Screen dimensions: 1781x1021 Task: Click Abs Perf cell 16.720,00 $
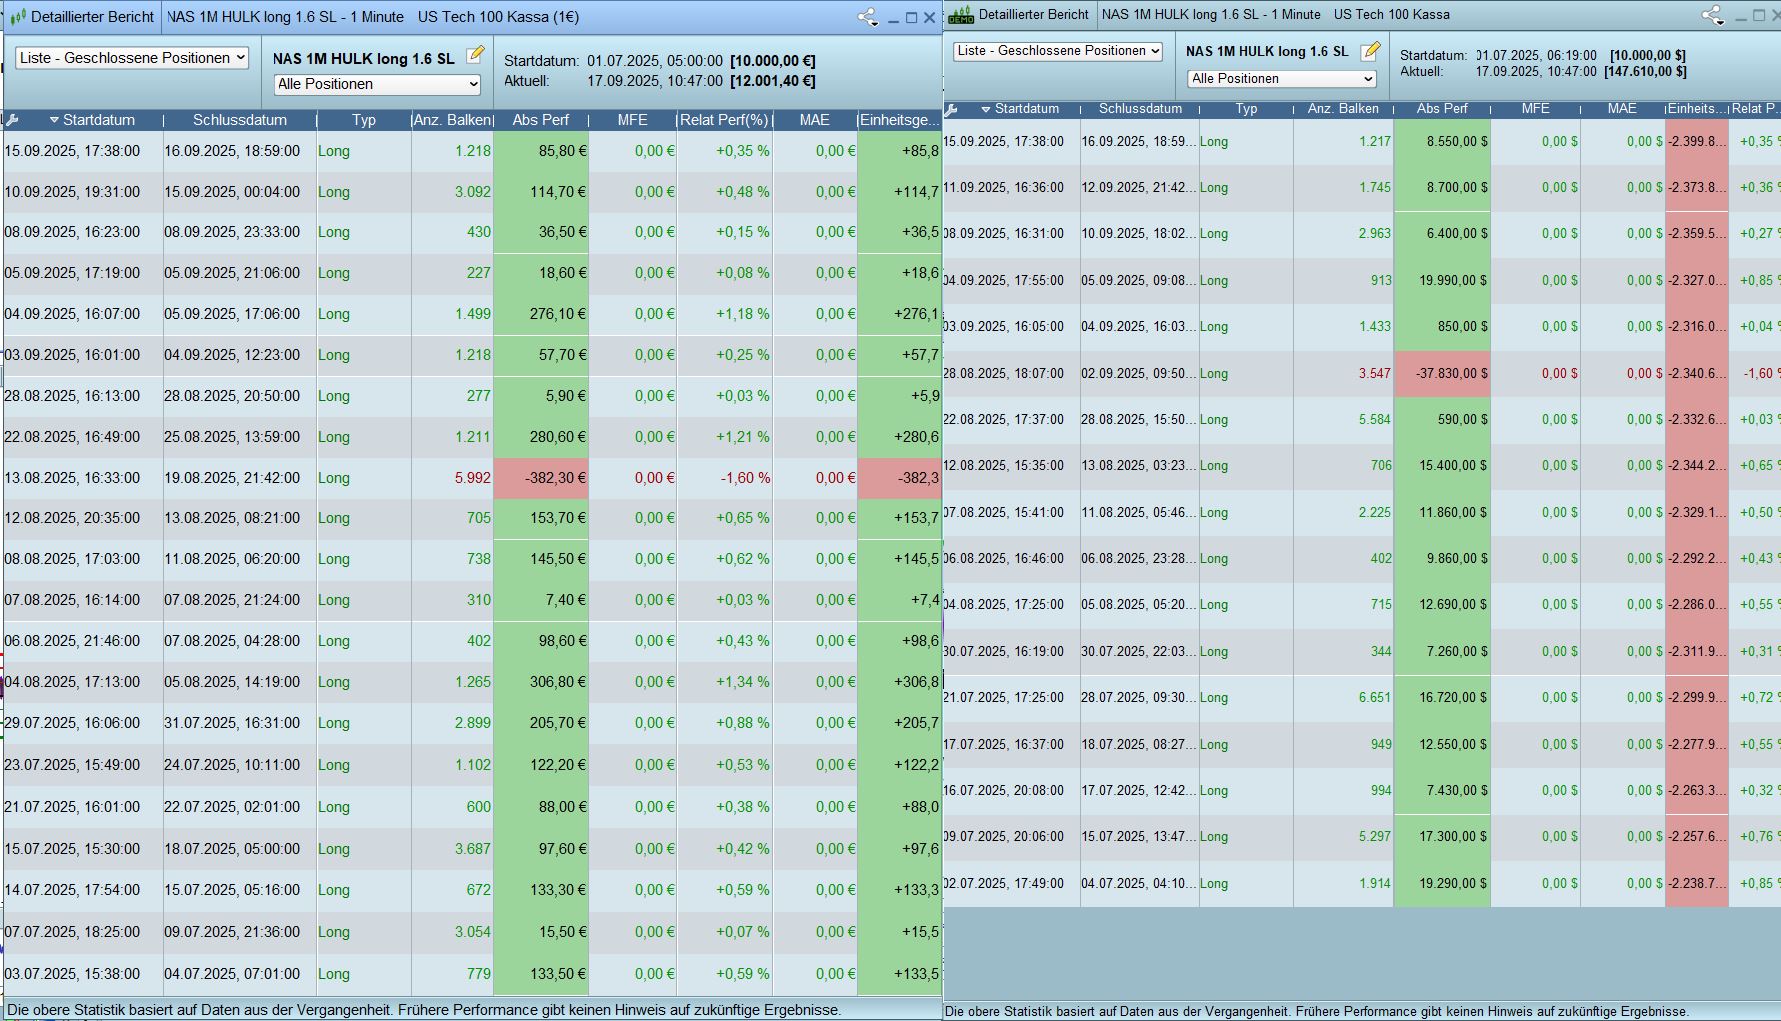click(x=1442, y=697)
